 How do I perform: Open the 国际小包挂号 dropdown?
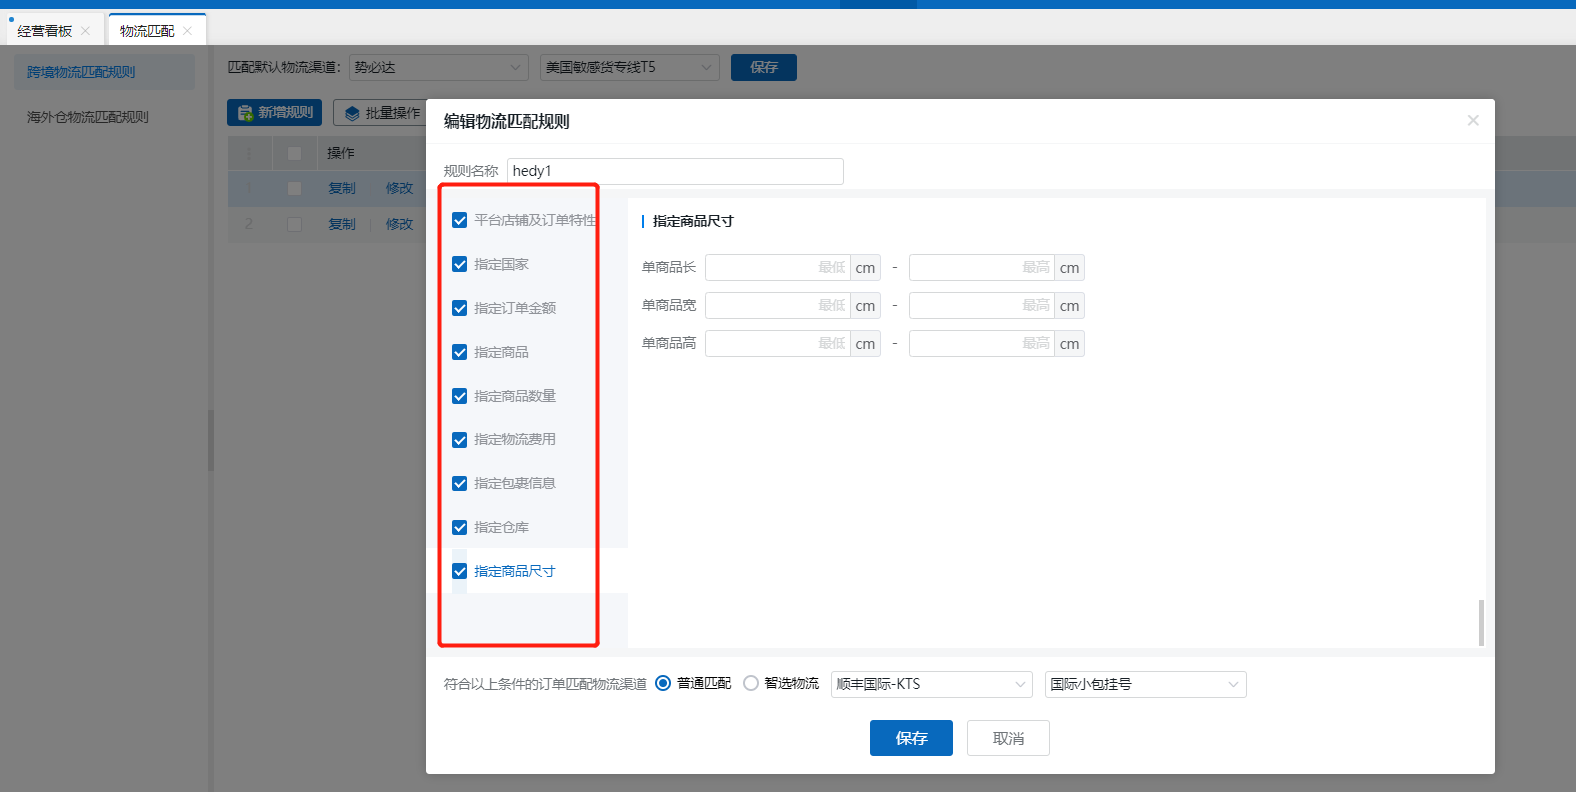coord(1146,684)
